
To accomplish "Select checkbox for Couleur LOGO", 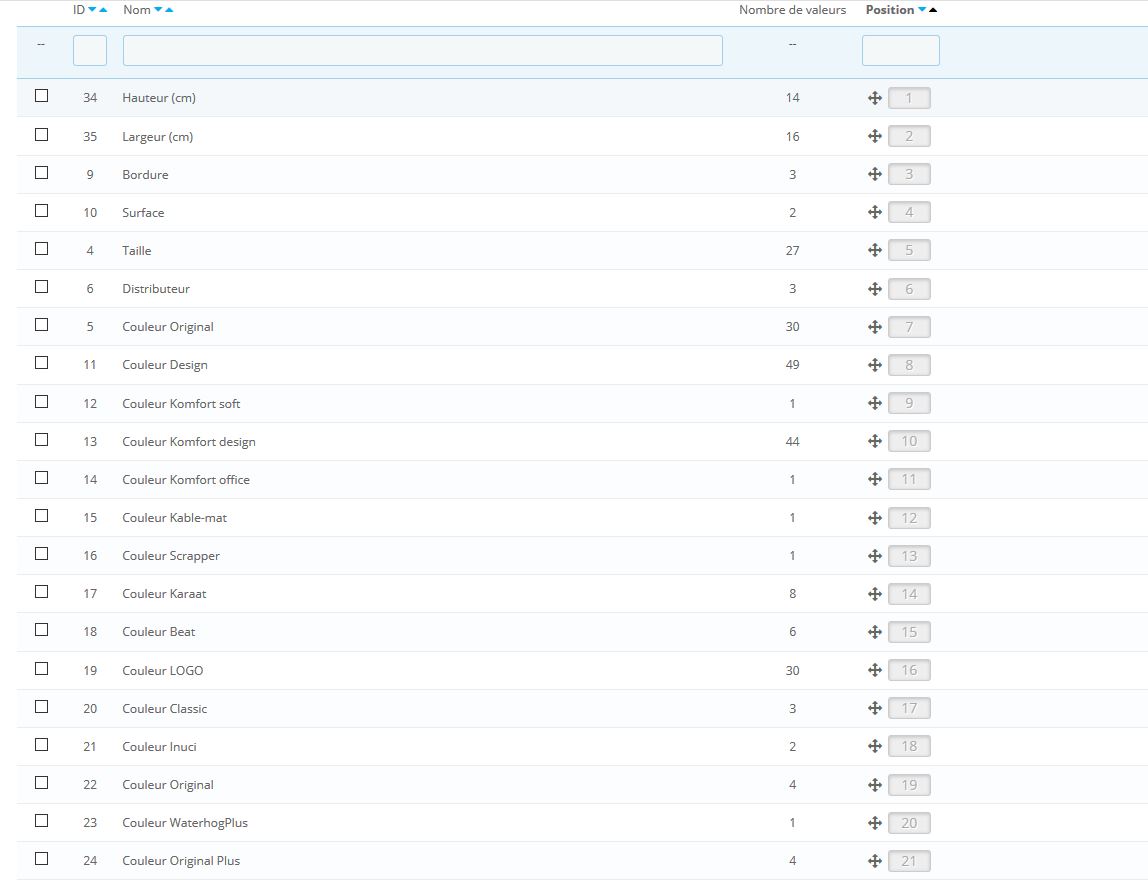I will (42, 669).
